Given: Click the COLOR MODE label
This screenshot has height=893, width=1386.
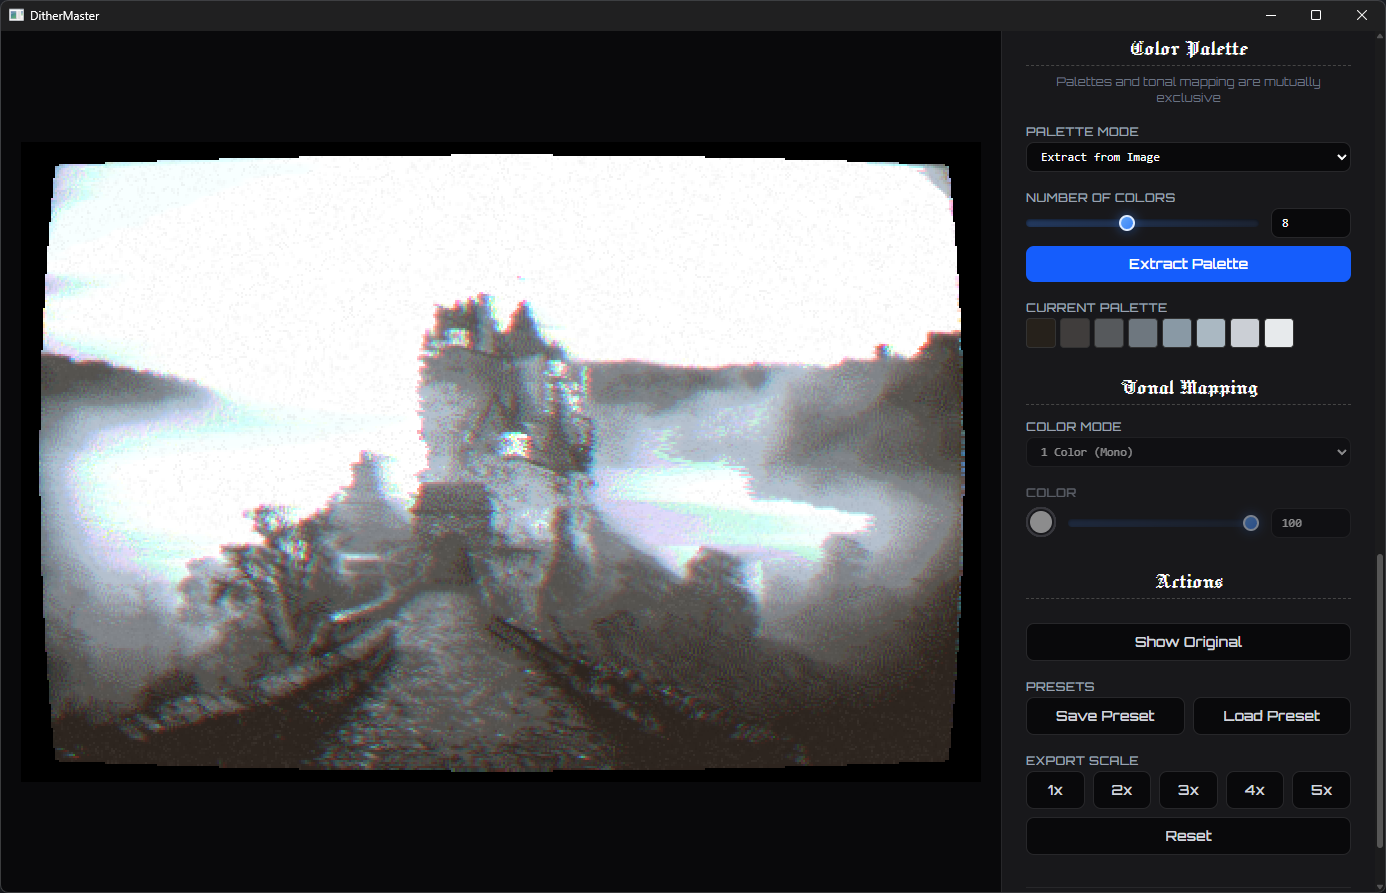Looking at the screenshot, I should (1073, 426).
